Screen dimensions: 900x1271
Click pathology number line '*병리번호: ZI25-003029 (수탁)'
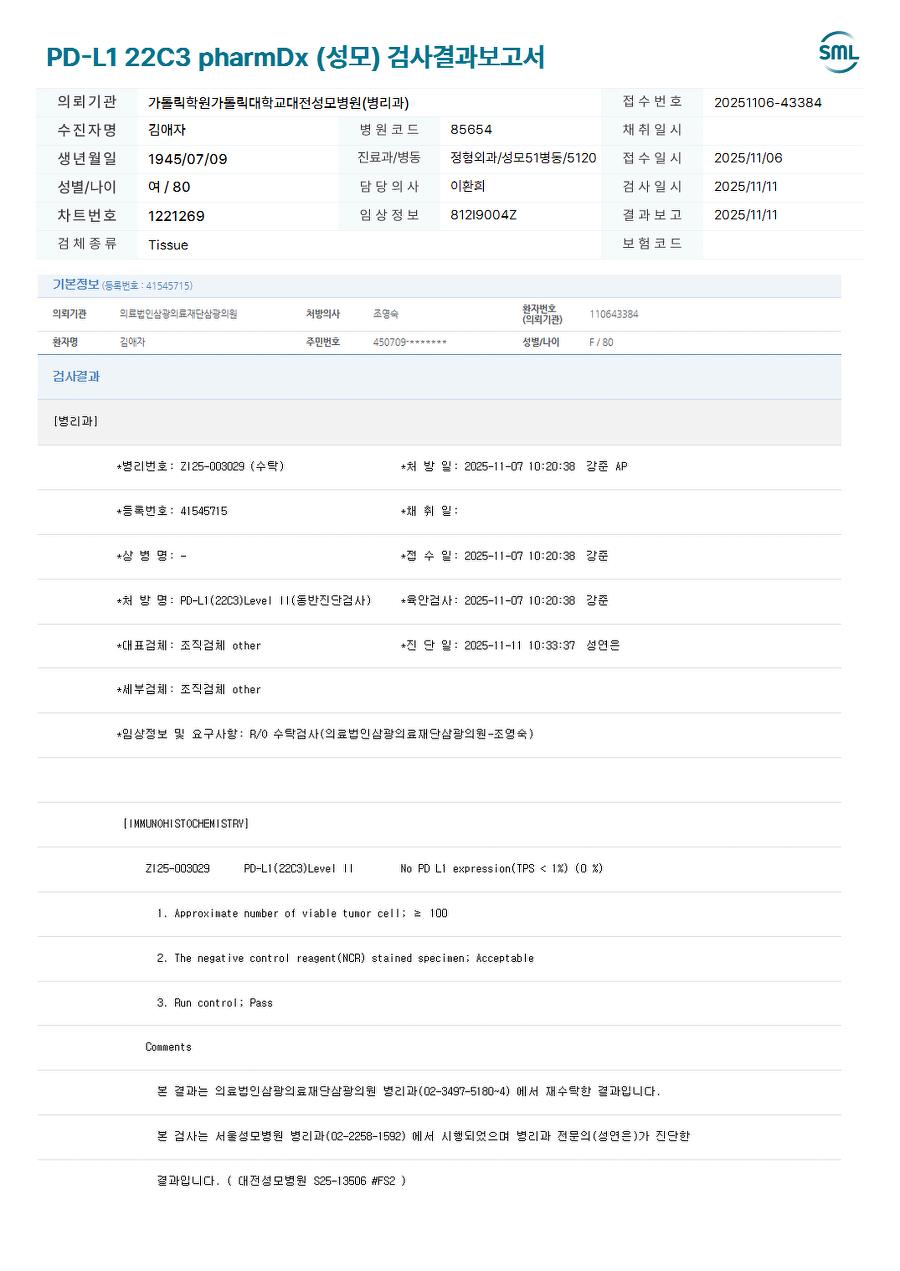tap(200, 467)
